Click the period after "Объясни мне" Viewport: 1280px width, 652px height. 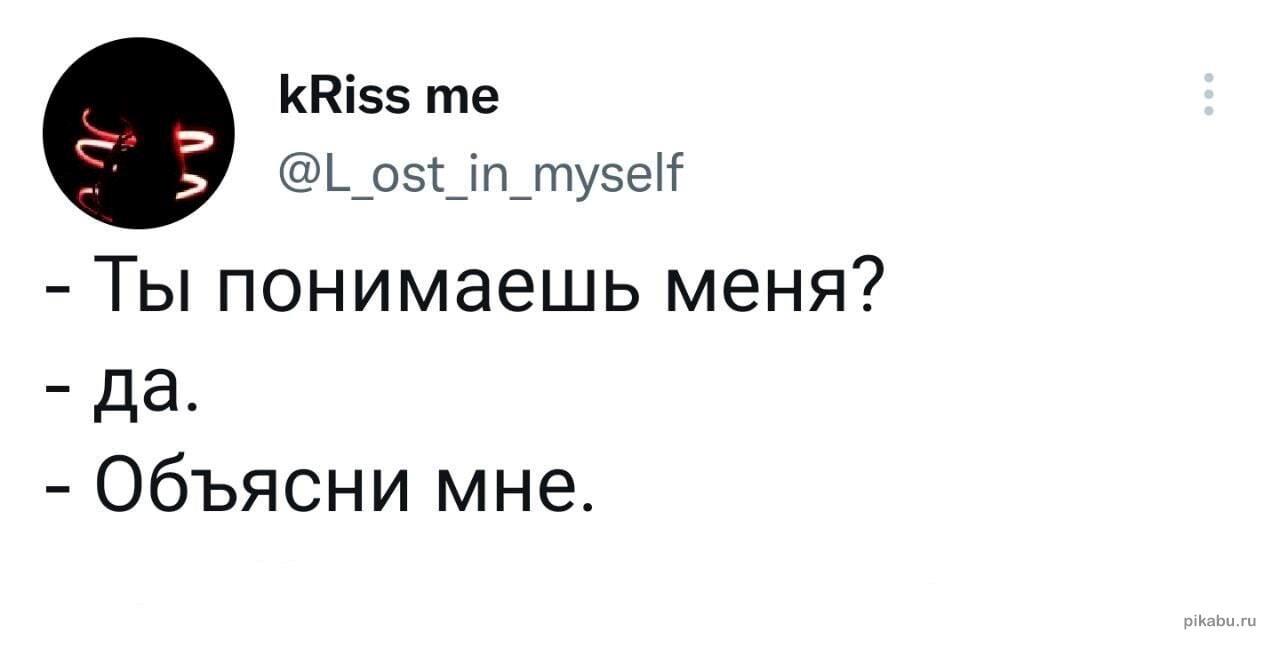tap(585, 503)
